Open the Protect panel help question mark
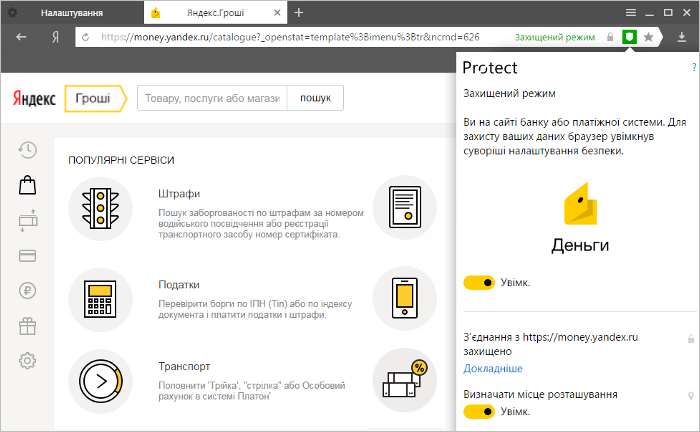 tap(694, 67)
